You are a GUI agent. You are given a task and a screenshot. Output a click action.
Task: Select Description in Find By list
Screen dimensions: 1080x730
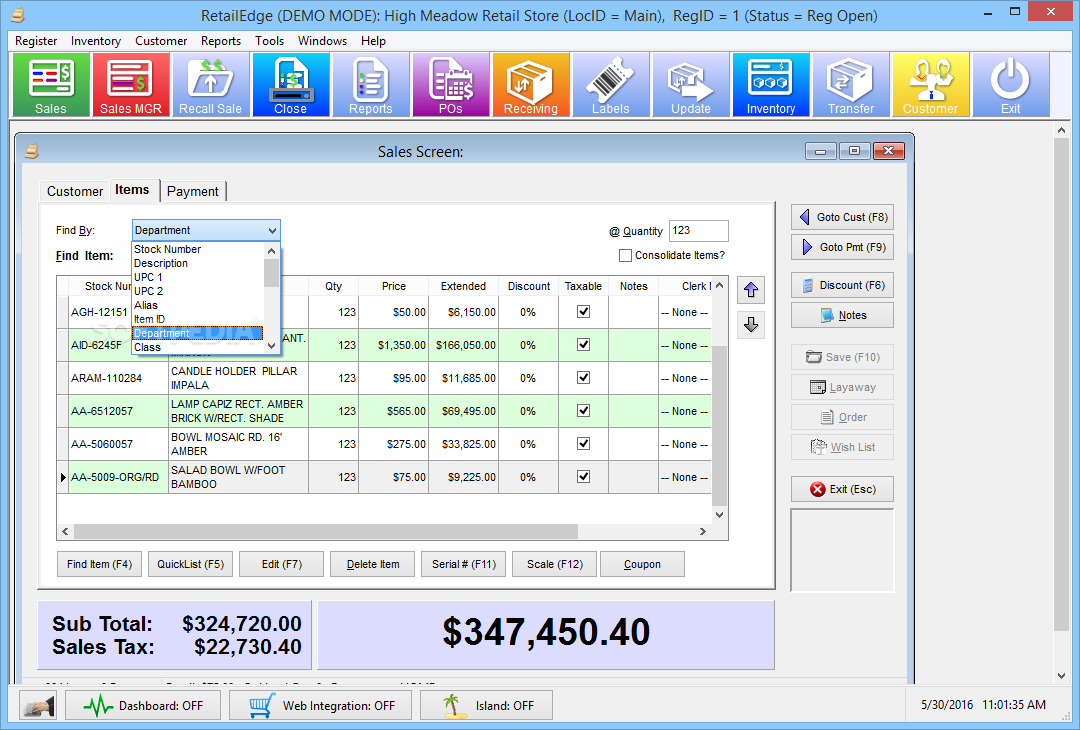198,263
